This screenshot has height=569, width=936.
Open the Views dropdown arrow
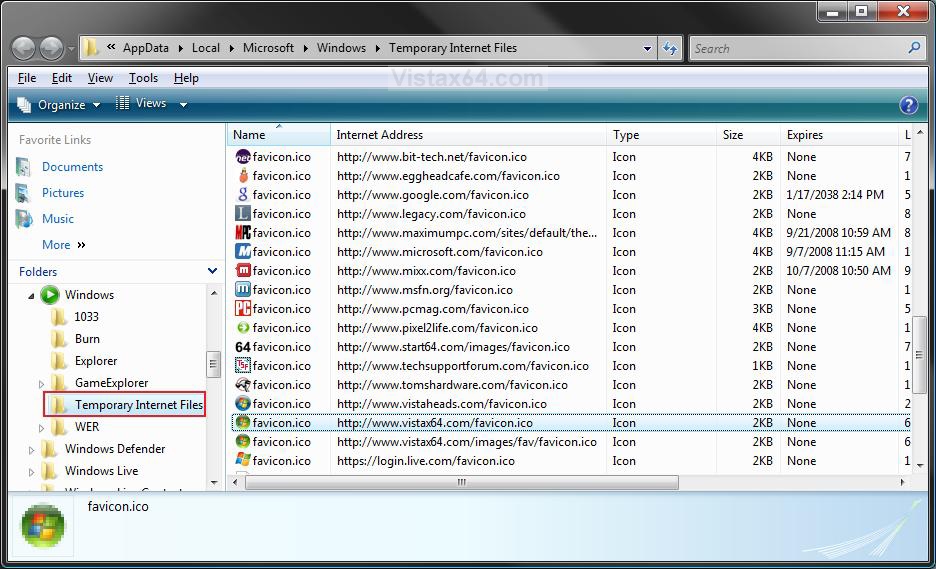[184, 105]
